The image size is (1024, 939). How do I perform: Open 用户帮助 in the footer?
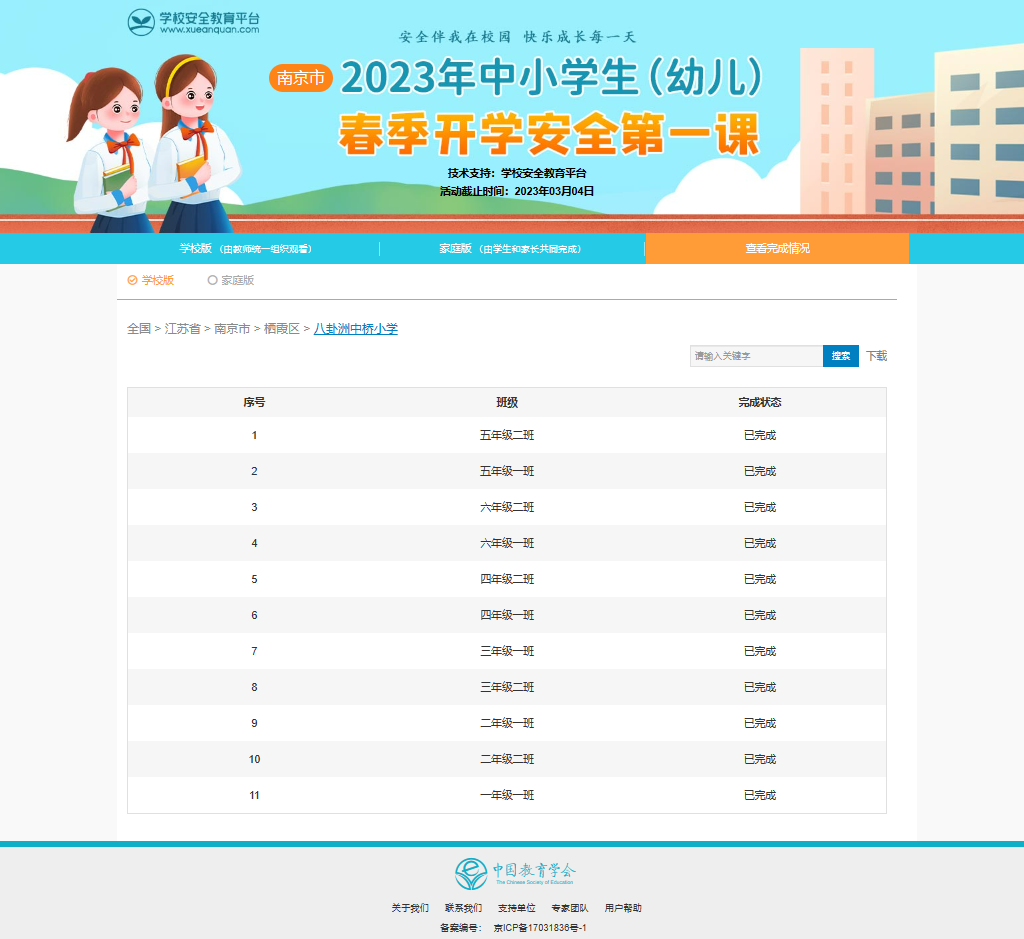pos(623,908)
